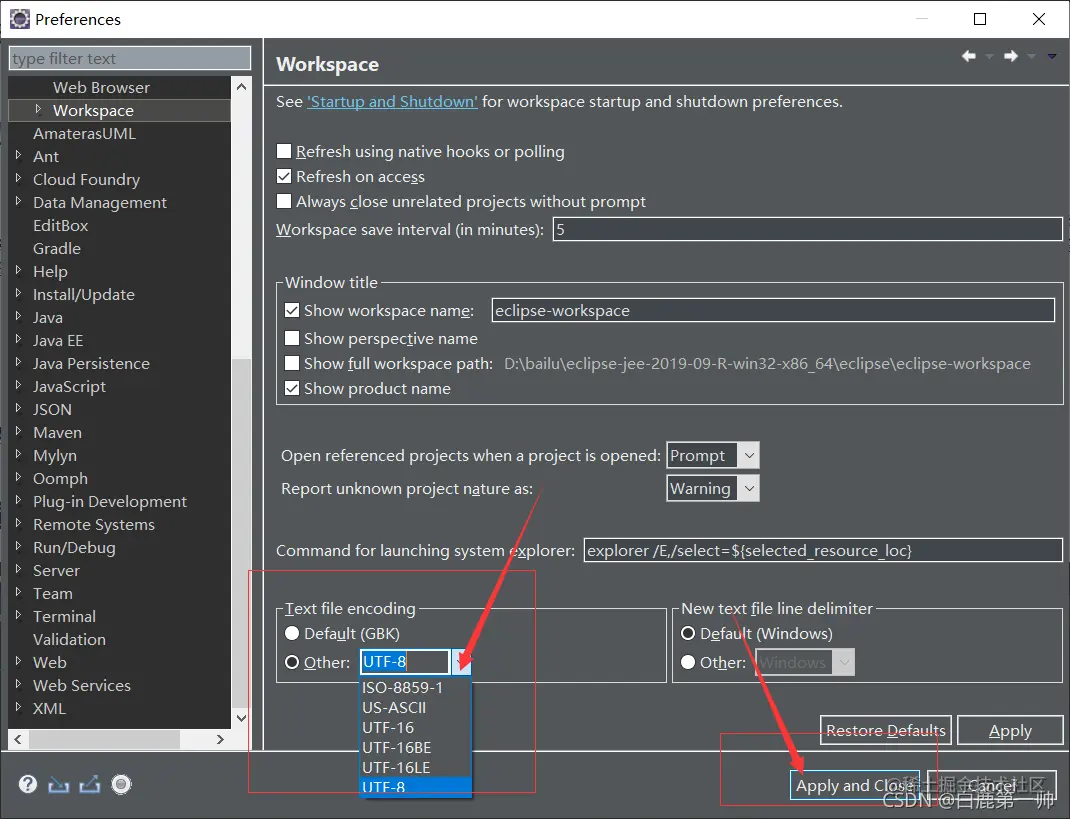Viewport: 1070px width, 819px height.
Task: Open the Warning dropdown for project nature
Action: (x=749, y=489)
